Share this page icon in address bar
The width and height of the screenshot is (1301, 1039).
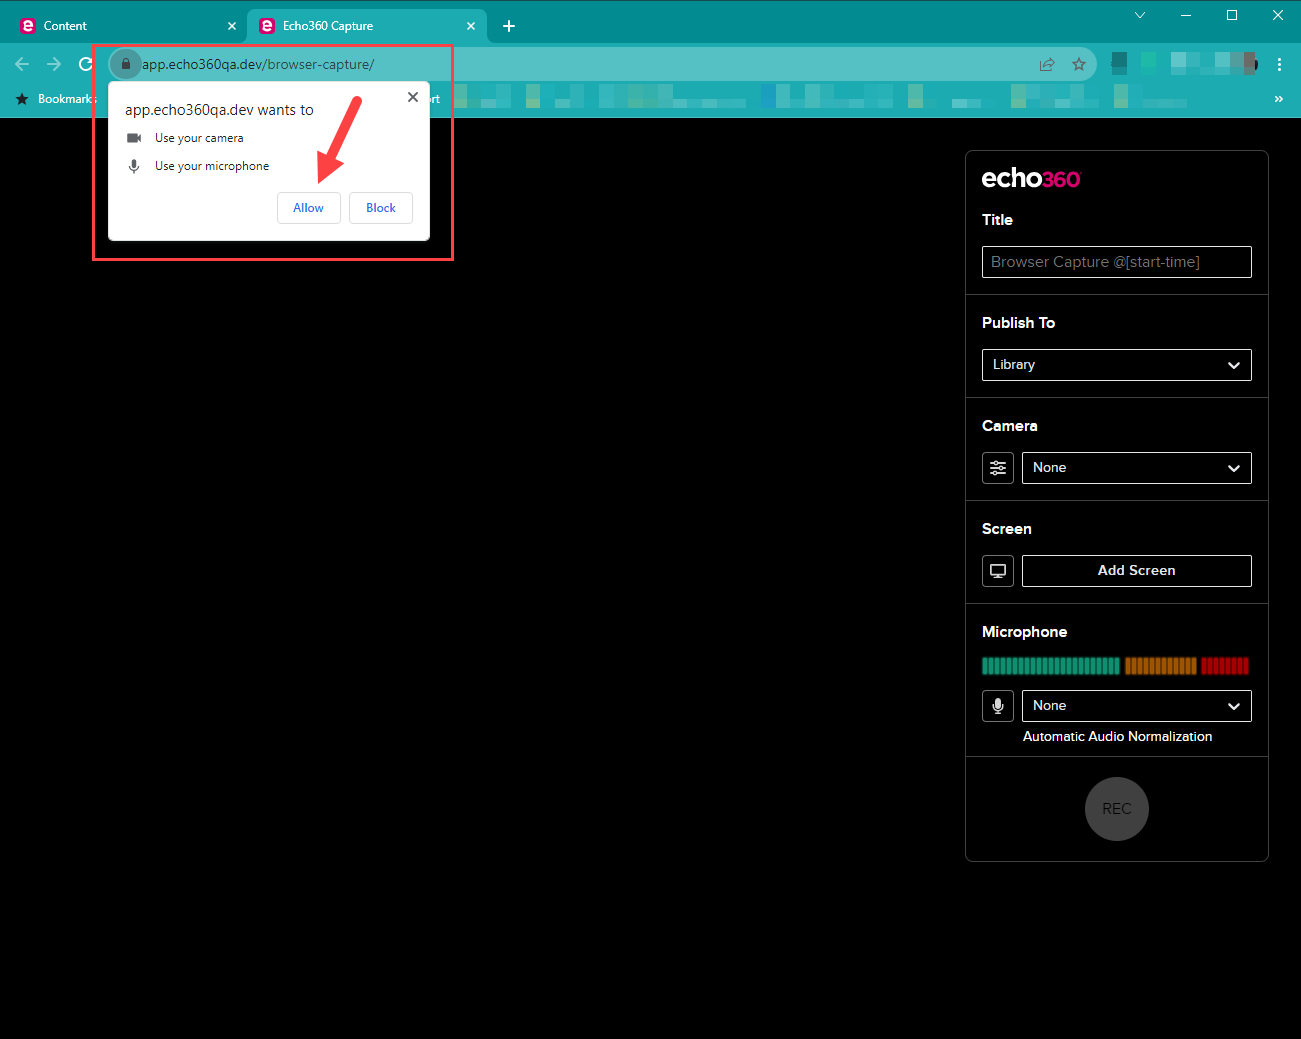[x=1047, y=64]
